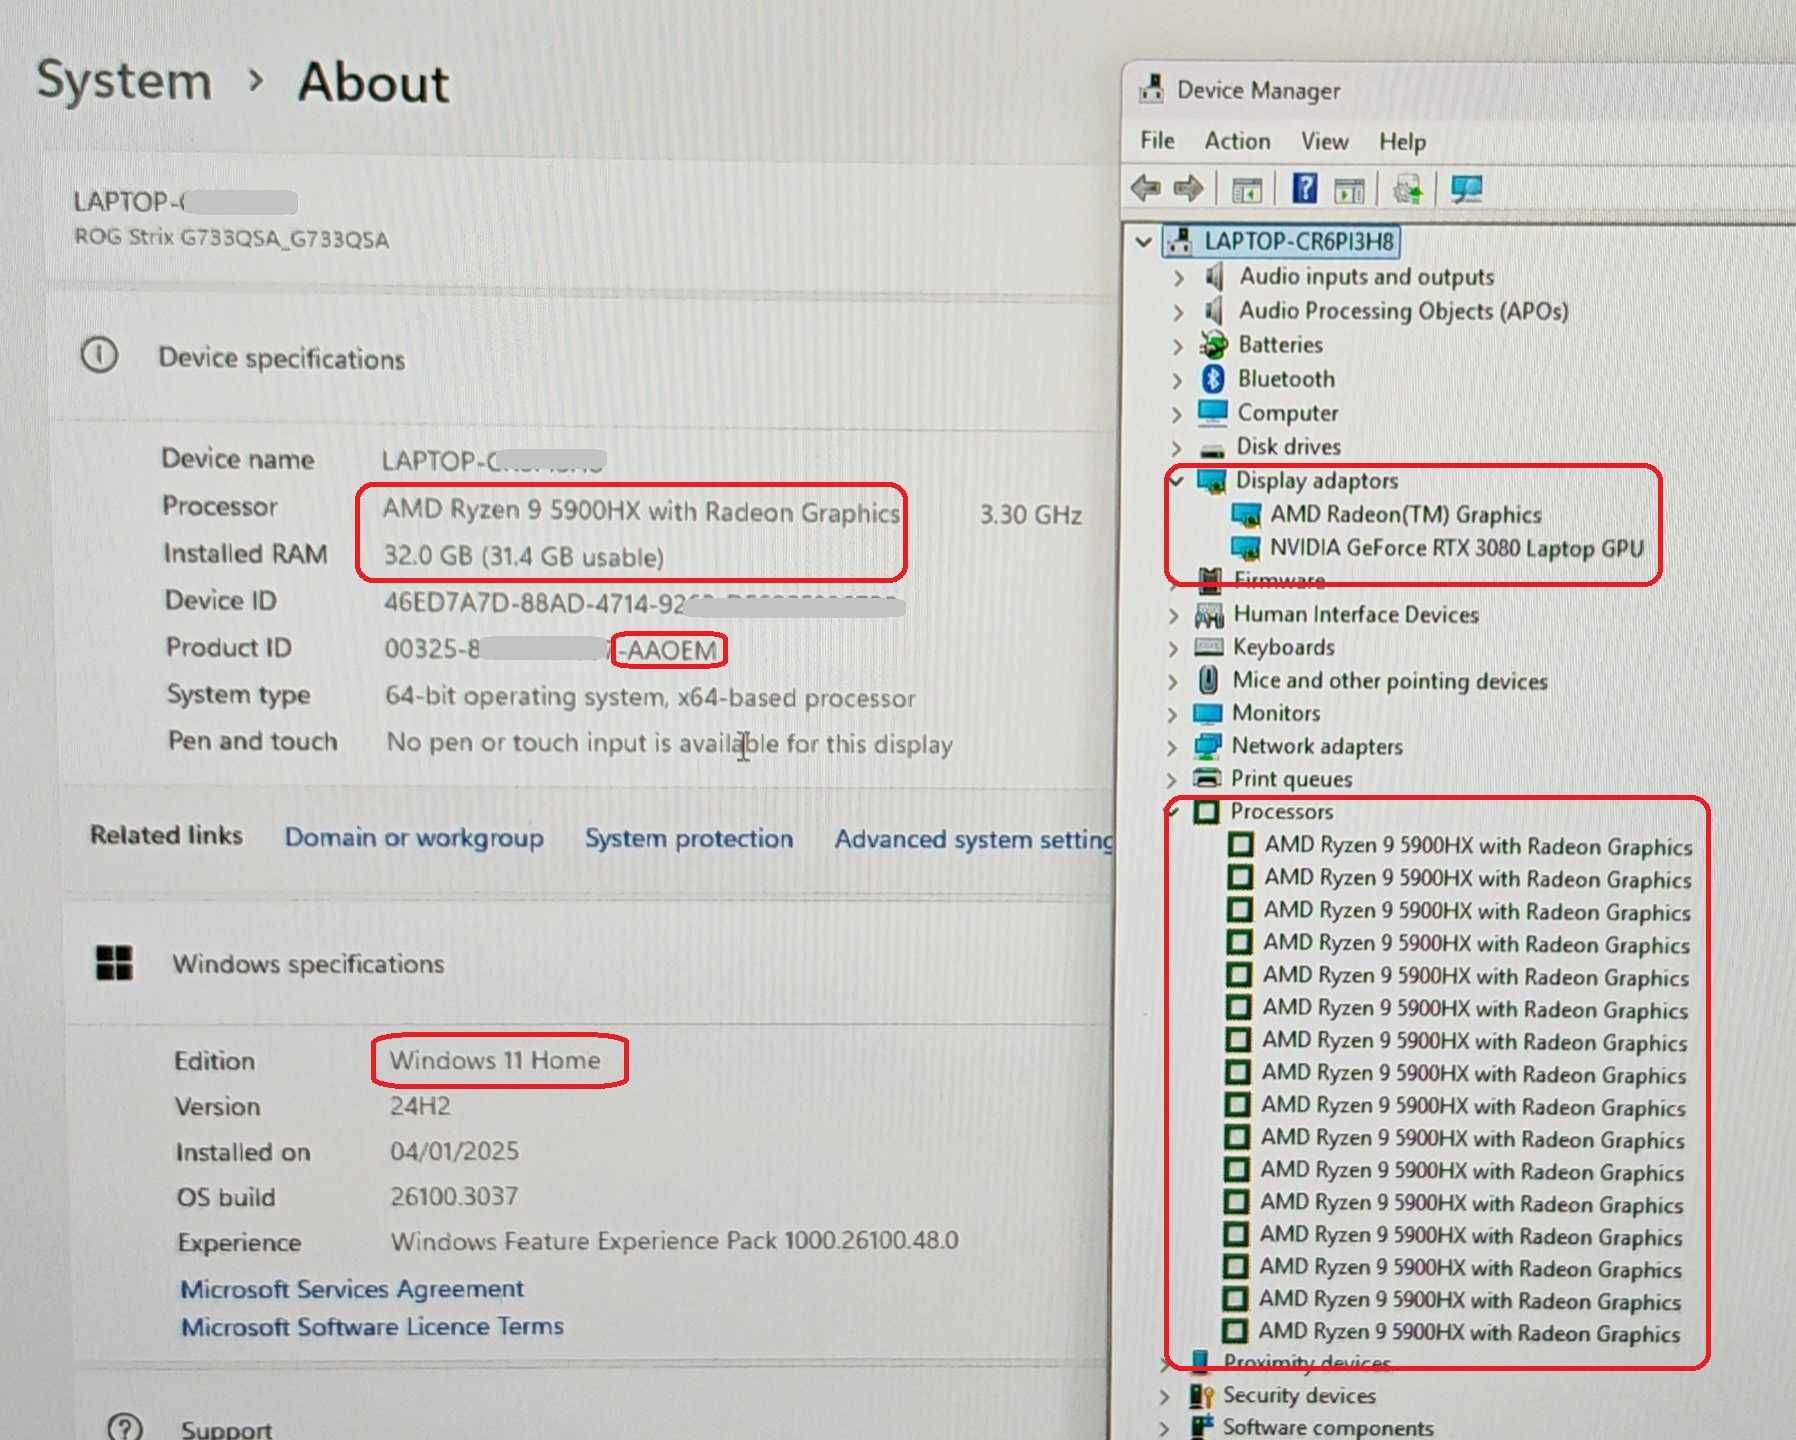Click the Human Interface Devices icon
This screenshot has height=1440, width=1796.
[1209, 614]
